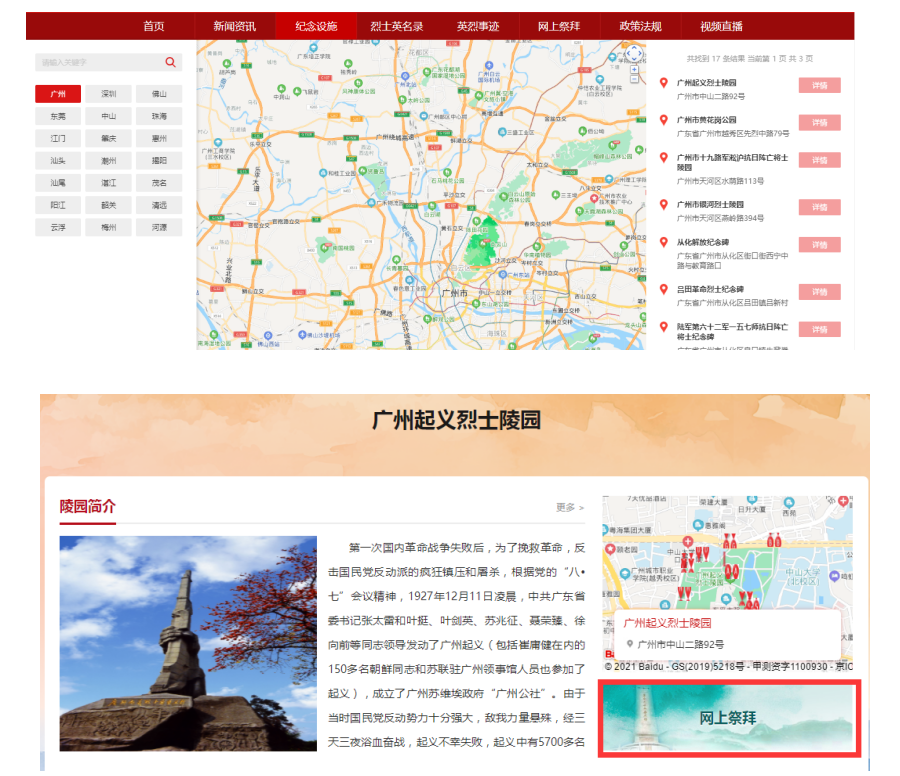The width and height of the screenshot is (900, 776).
Task: Open the 英烈事迹 navigation item
Action: (478, 26)
